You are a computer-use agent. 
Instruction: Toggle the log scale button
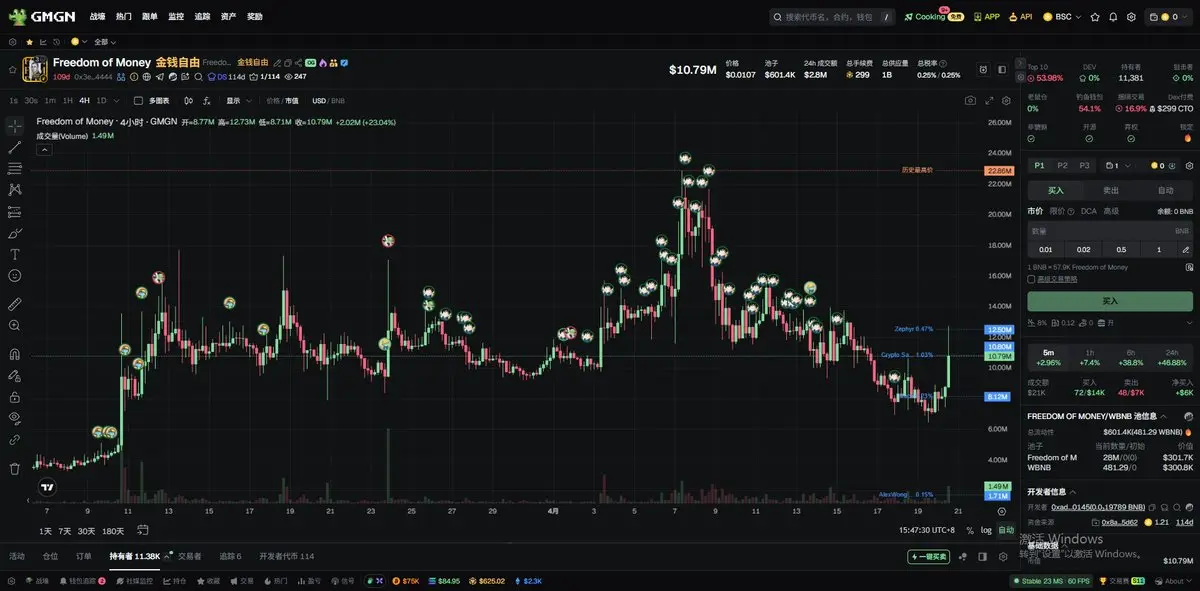pos(986,530)
